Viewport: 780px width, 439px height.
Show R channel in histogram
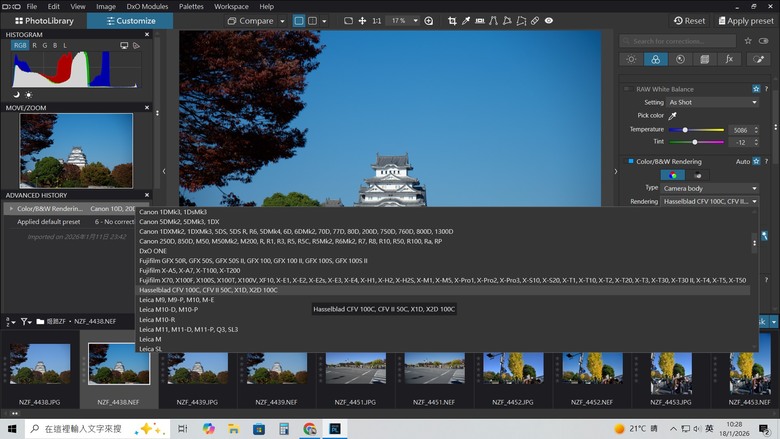[34, 45]
